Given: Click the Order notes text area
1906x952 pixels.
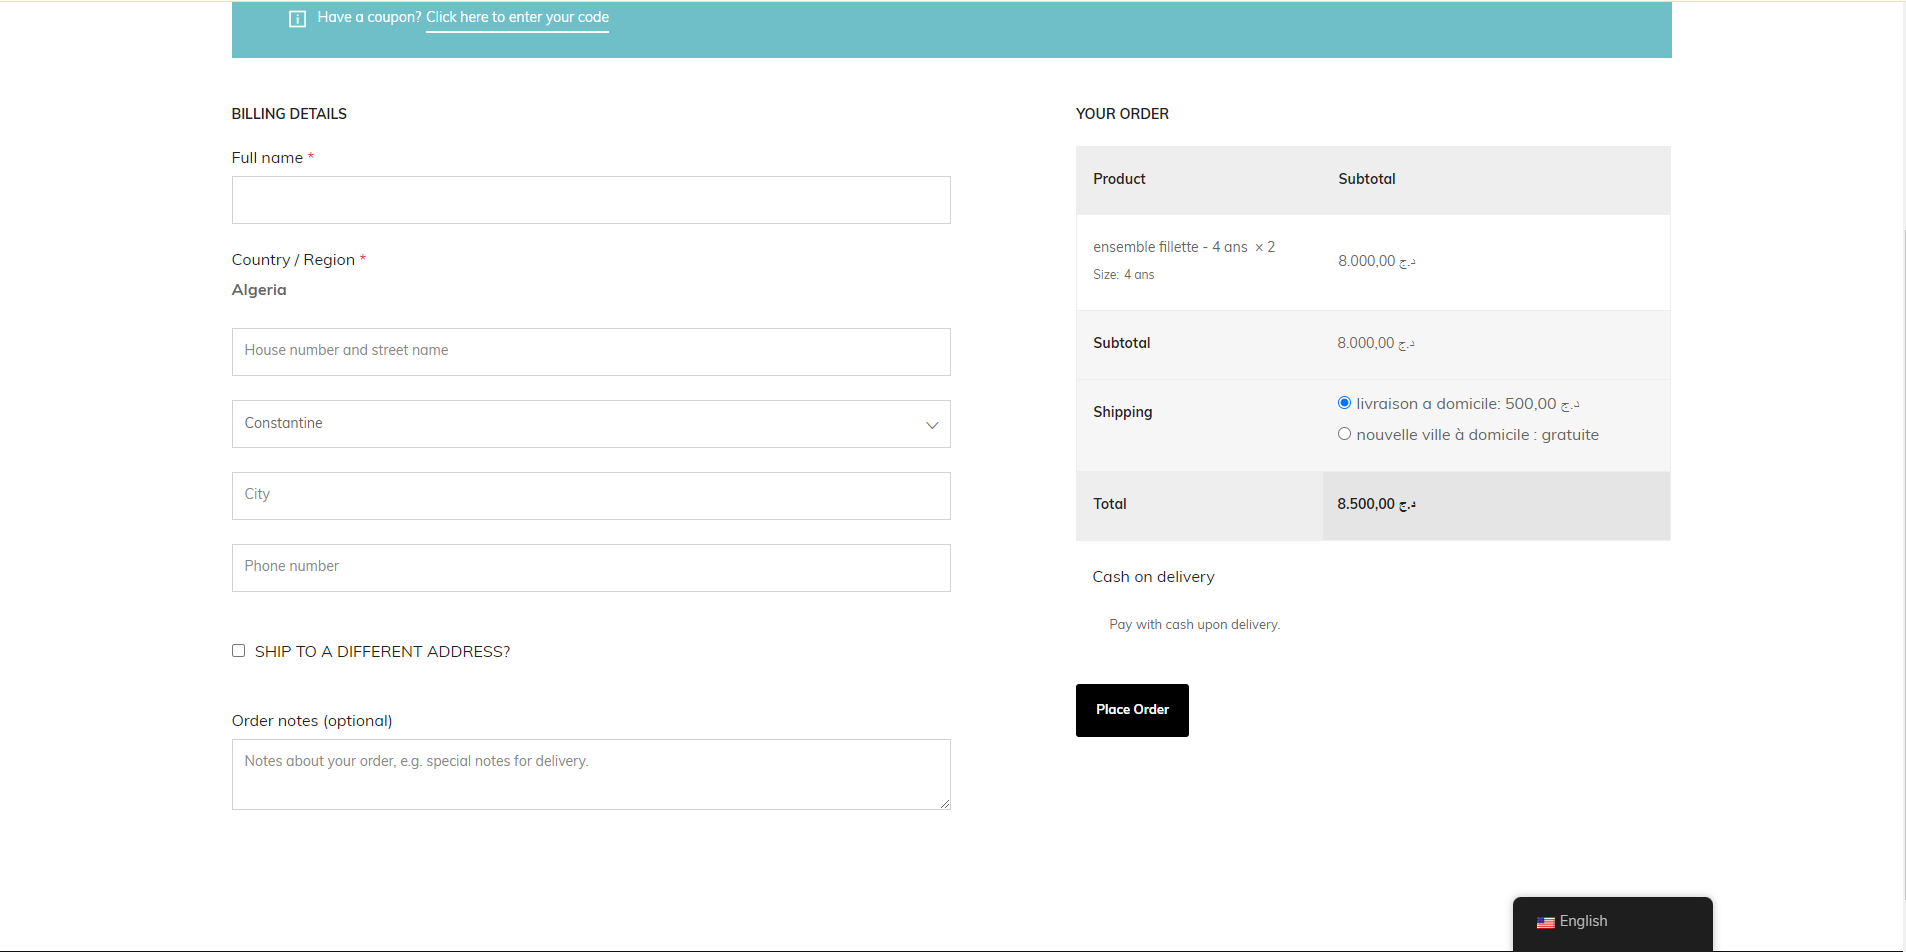Looking at the screenshot, I should (x=590, y=774).
